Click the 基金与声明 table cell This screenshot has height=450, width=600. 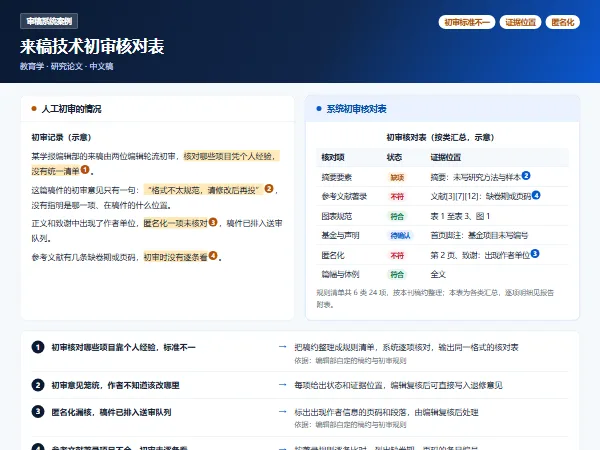pos(340,236)
